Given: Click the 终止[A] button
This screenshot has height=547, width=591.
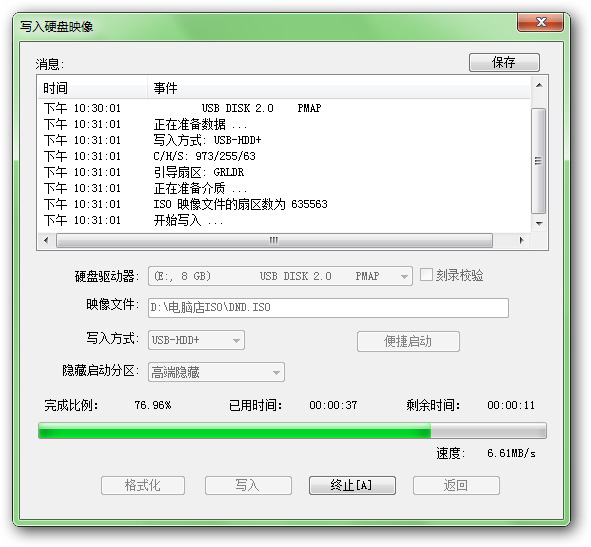Looking at the screenshot, I should [352, 485].
